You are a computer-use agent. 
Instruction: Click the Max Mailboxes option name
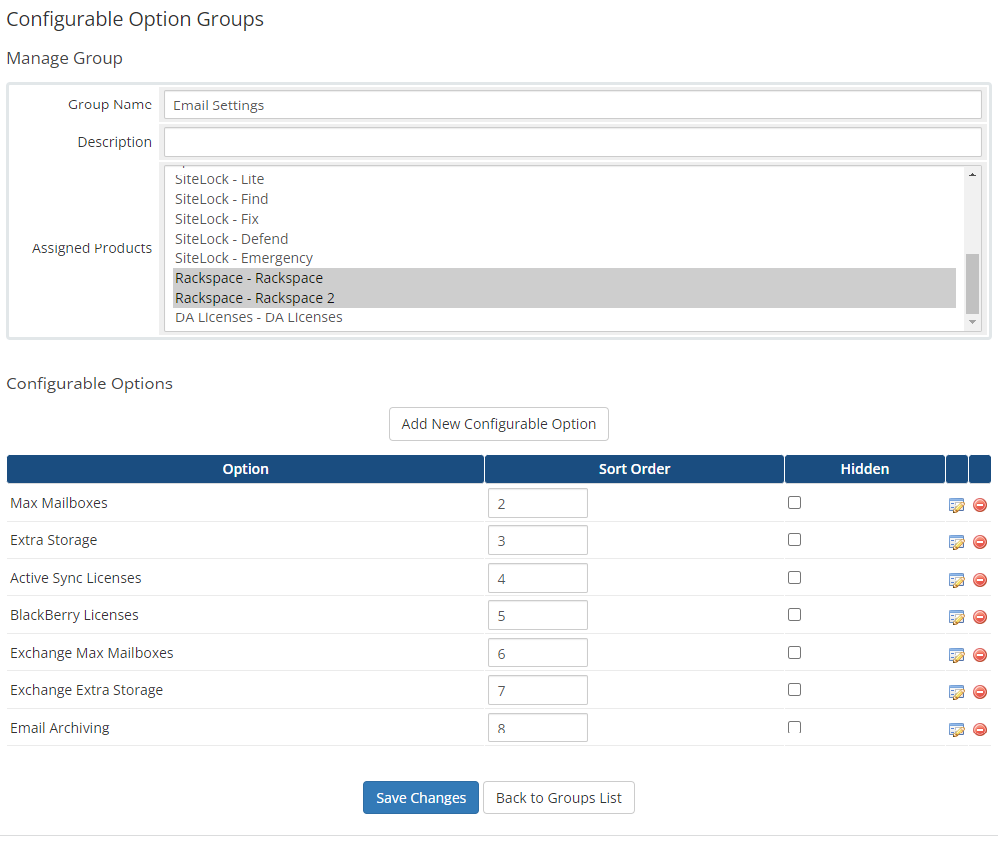tap(59, 503)
